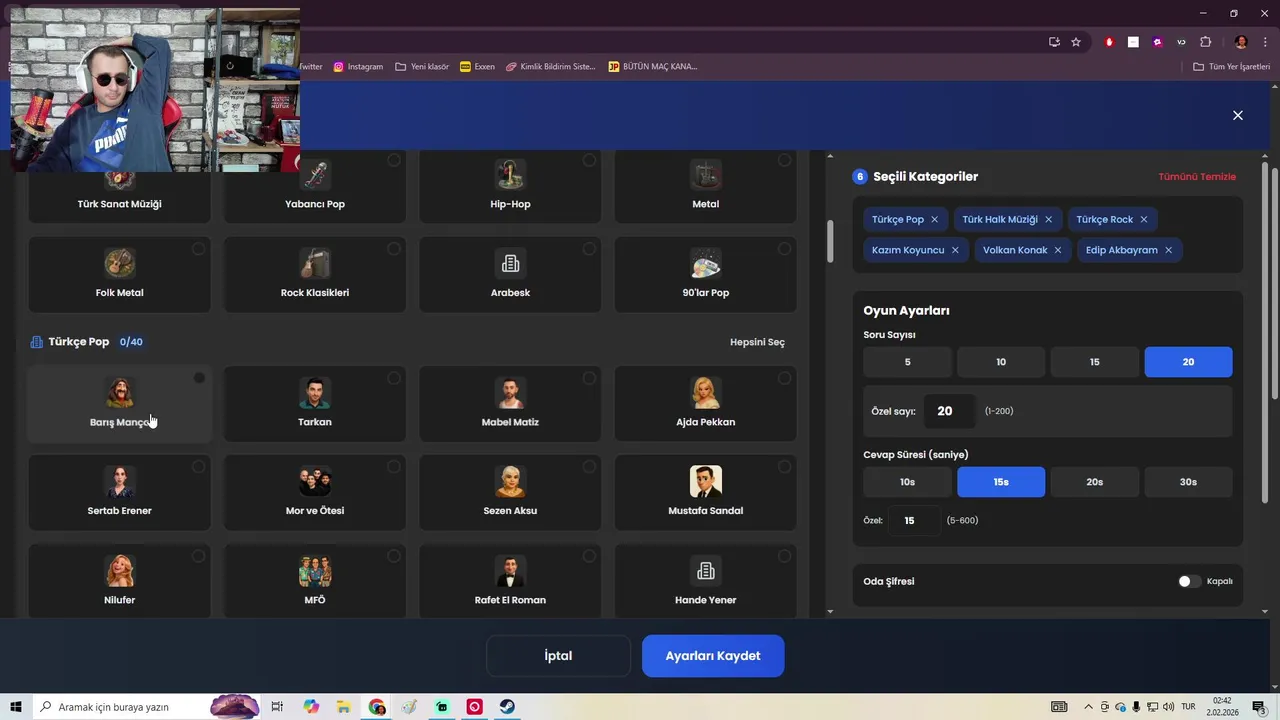Remove Türkçe Pop from selected categories
Screen dimensions: 1280x720
point(934,219)
